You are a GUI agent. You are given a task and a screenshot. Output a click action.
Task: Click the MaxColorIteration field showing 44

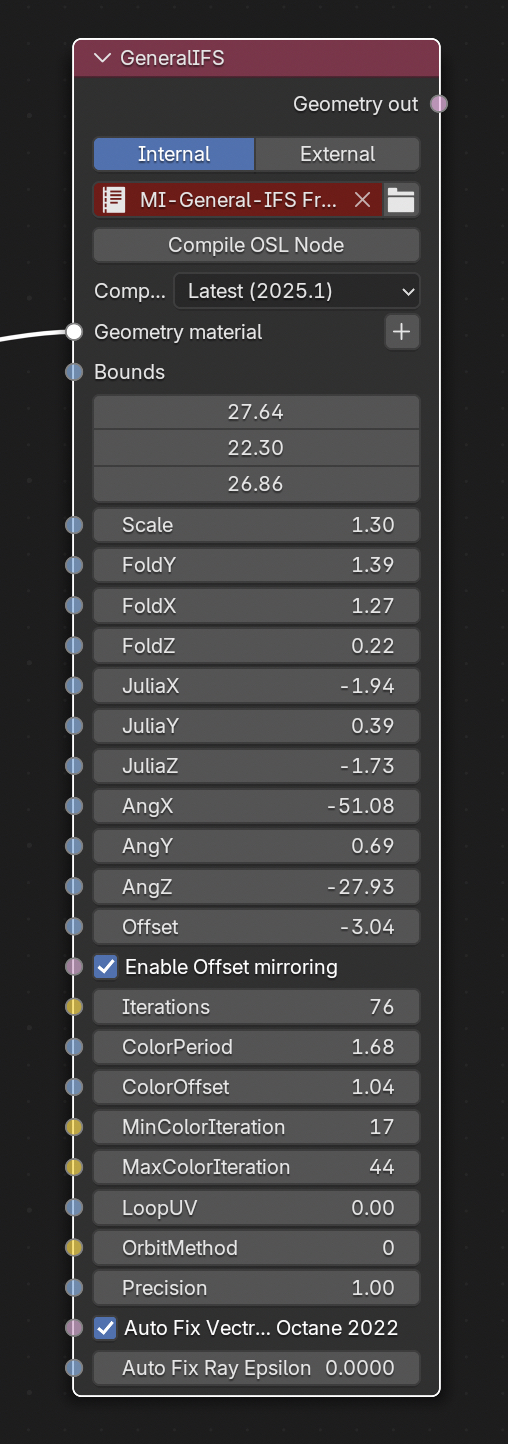pos(256,1167)
